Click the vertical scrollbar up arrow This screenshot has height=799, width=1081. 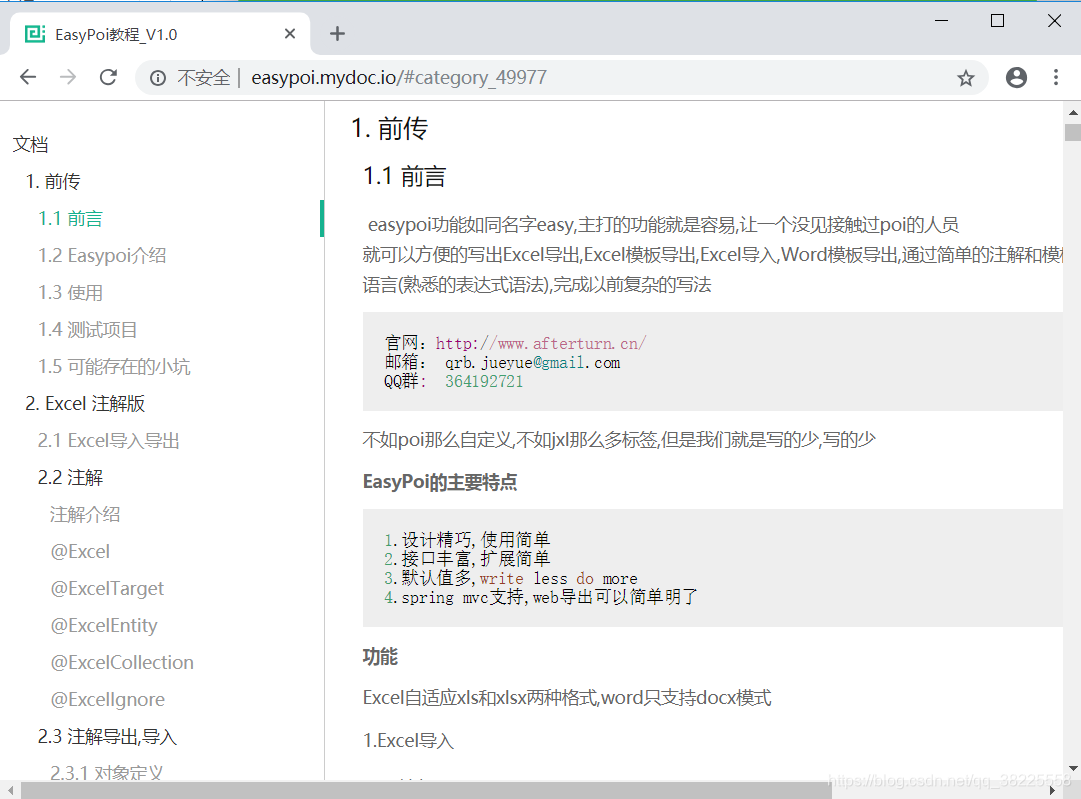click(1073, 112)
